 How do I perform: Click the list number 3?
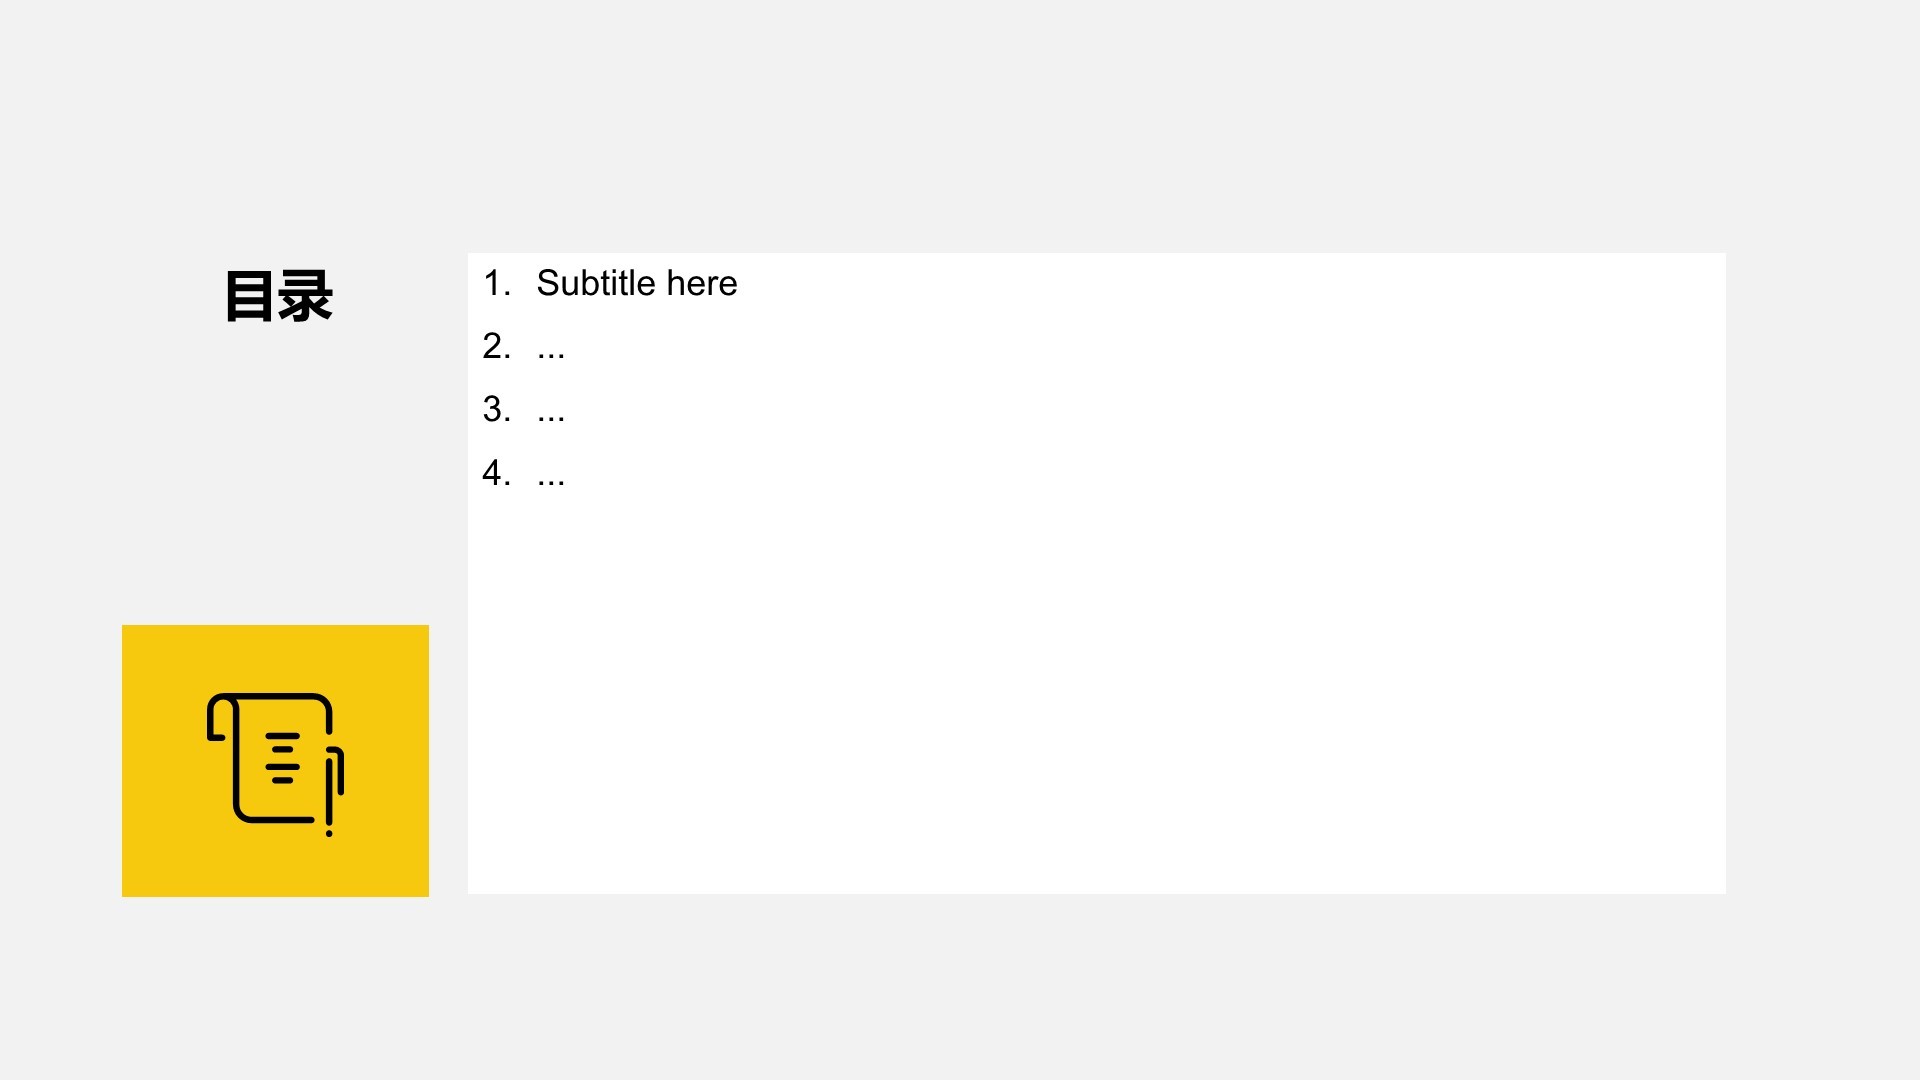coord(495,409)
